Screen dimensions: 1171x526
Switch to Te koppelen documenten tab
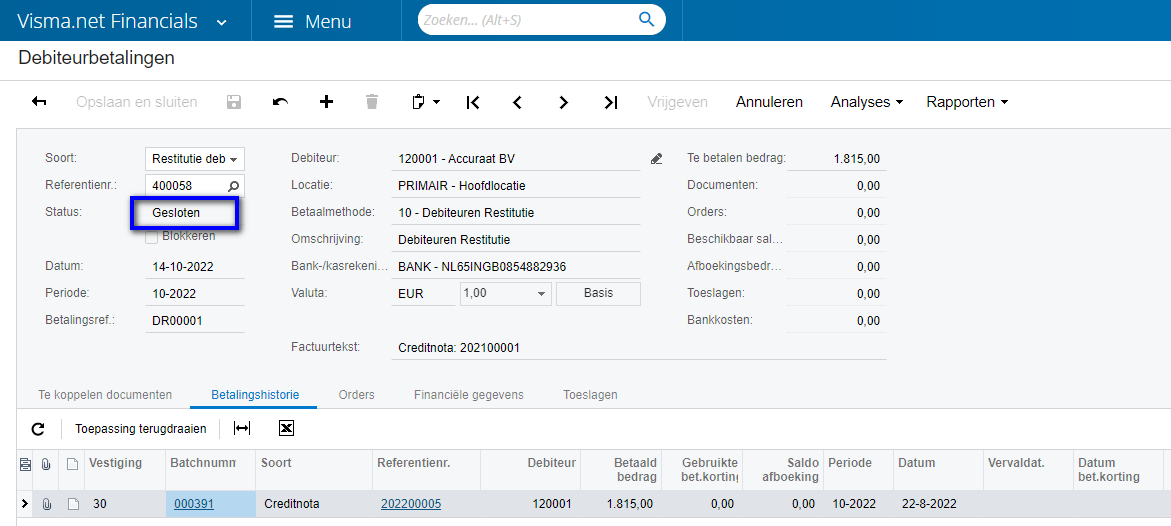(x=105, y=394)
